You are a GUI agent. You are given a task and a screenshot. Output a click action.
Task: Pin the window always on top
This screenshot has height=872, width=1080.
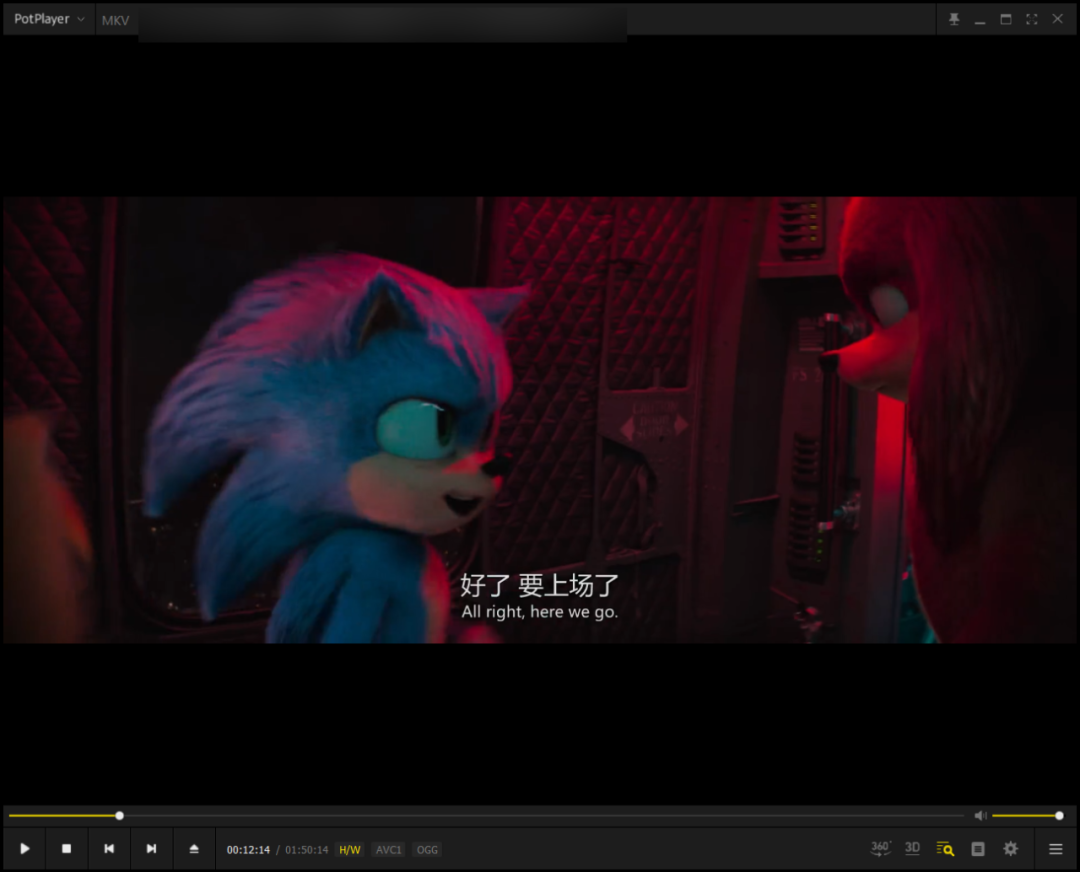[954, 19]
